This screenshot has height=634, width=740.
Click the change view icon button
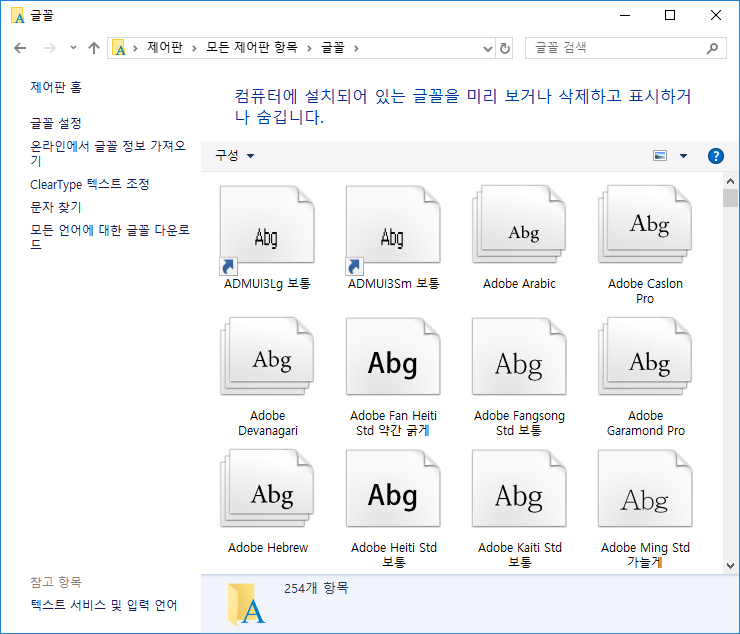(x=660, y=156)
